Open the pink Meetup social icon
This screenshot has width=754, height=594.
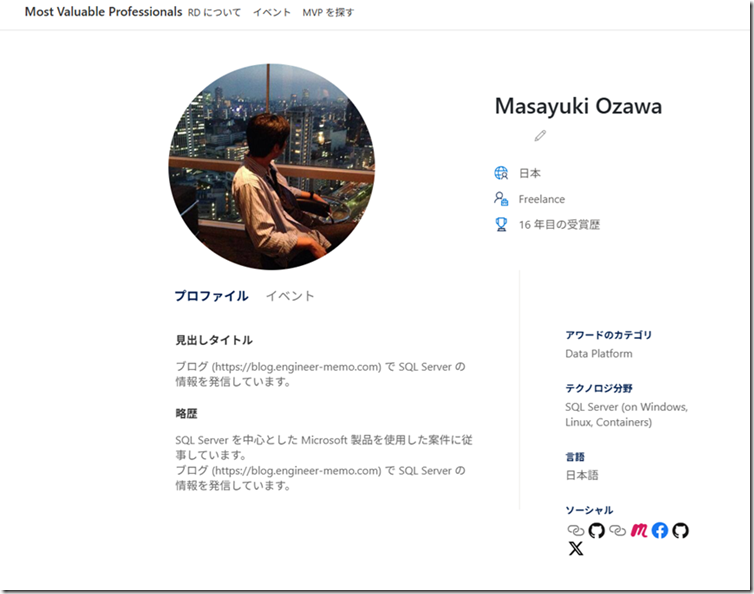639,530
